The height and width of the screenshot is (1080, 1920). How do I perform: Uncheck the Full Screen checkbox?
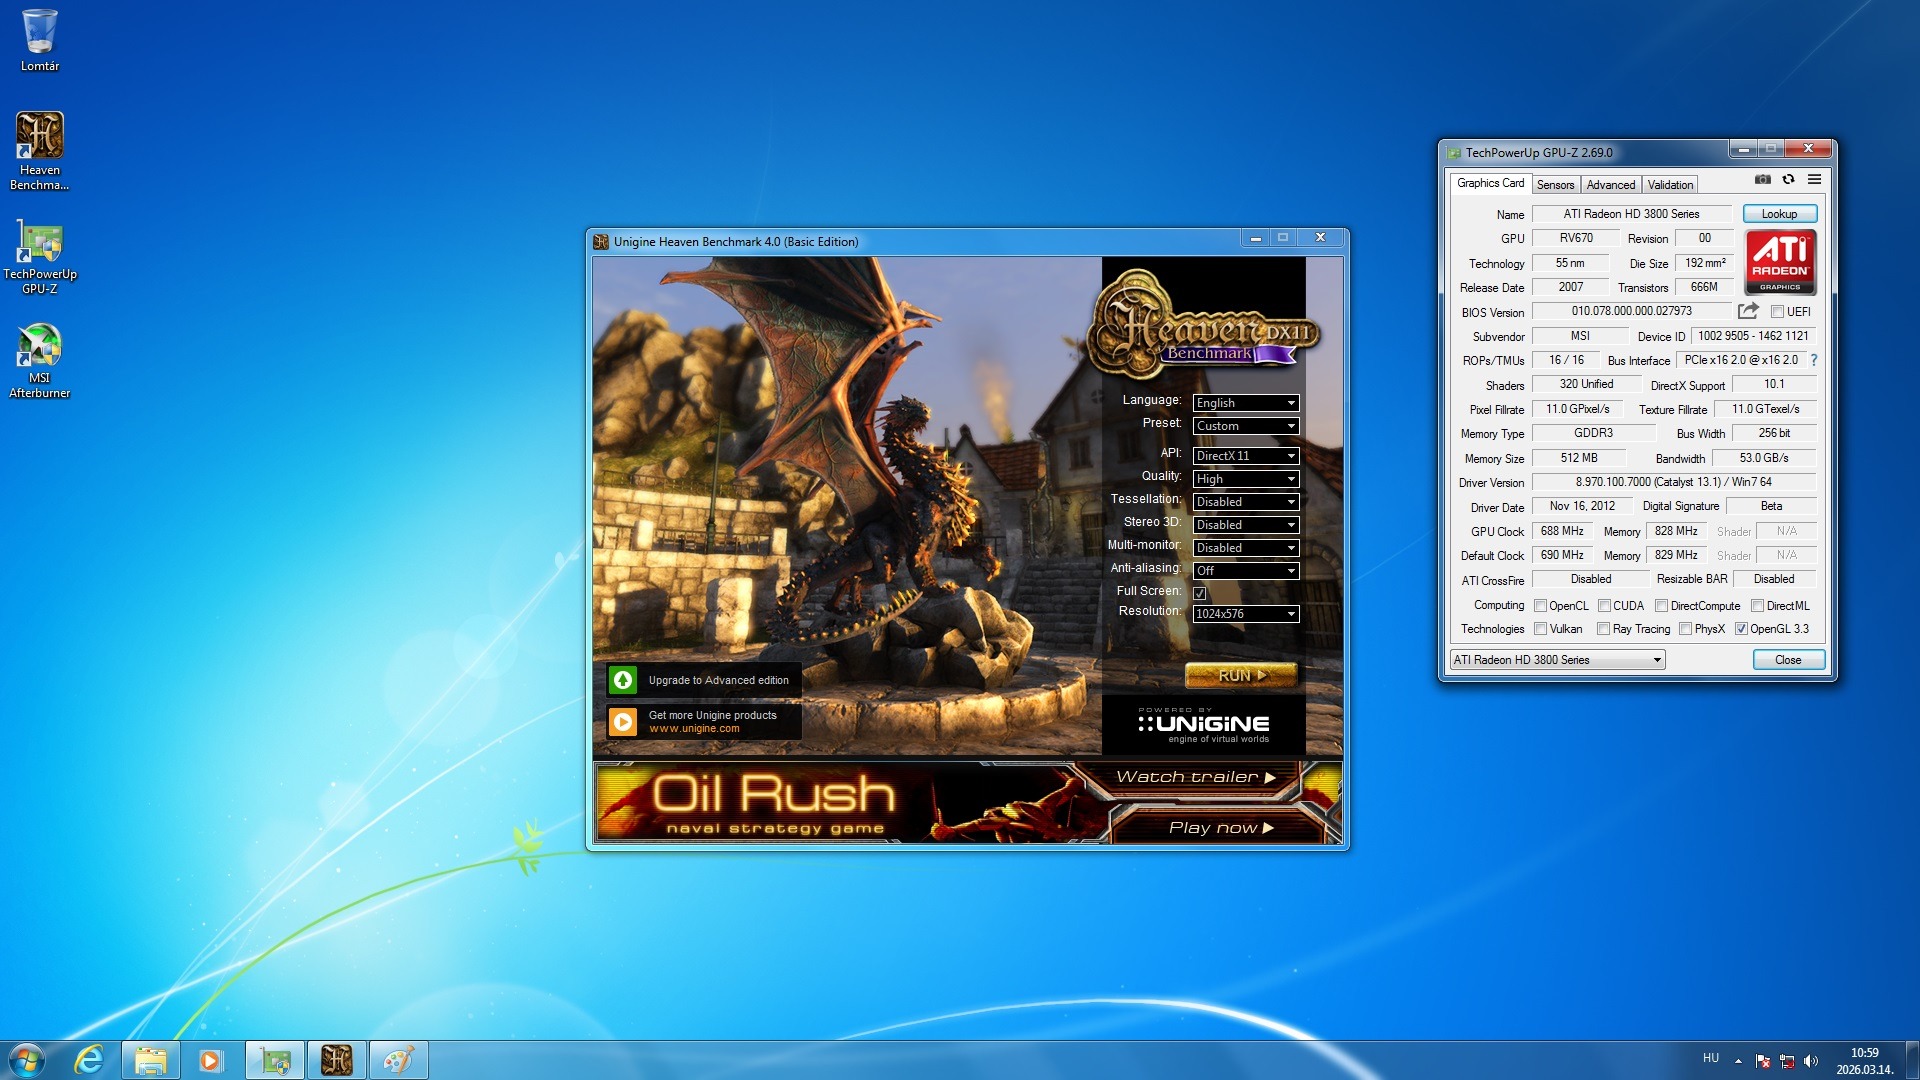click(x=1199, y=593)
